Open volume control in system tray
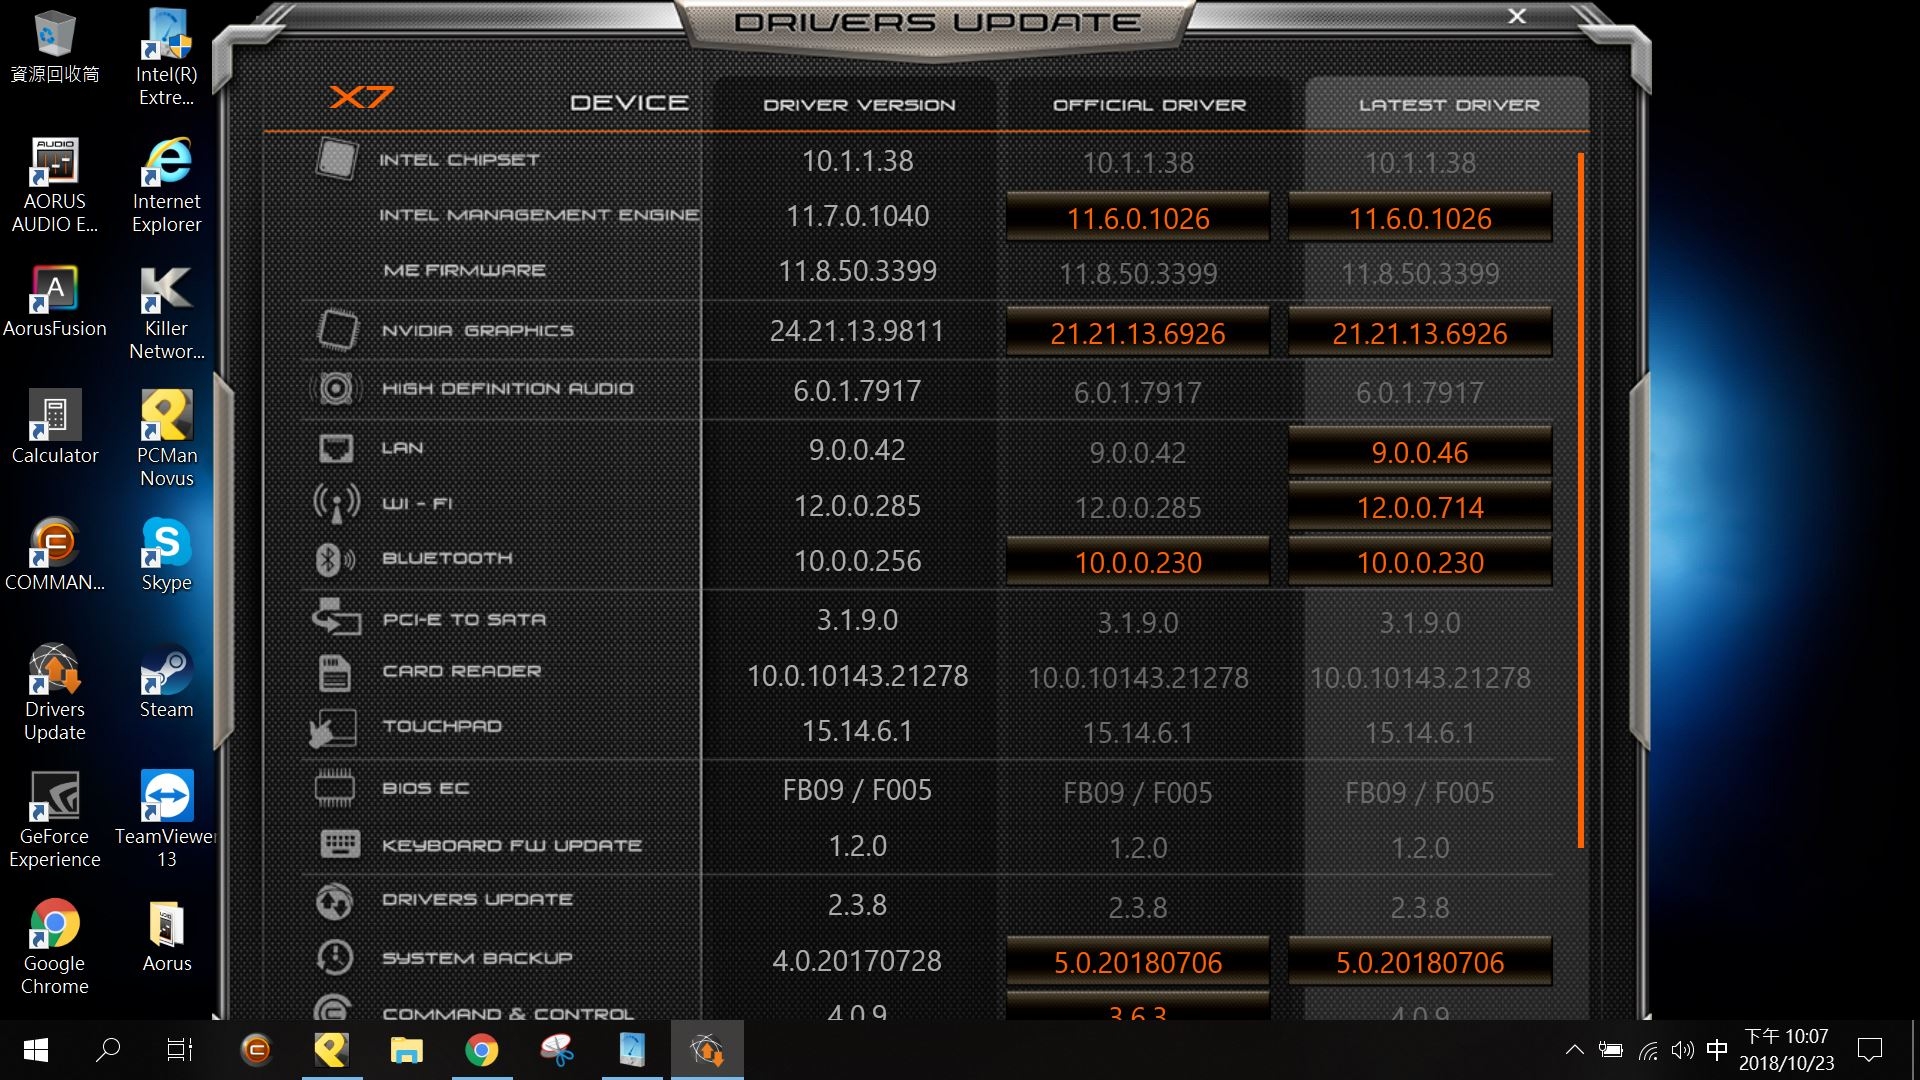Viewport: 1920px width, 1080px height. coord(1683,1050)
